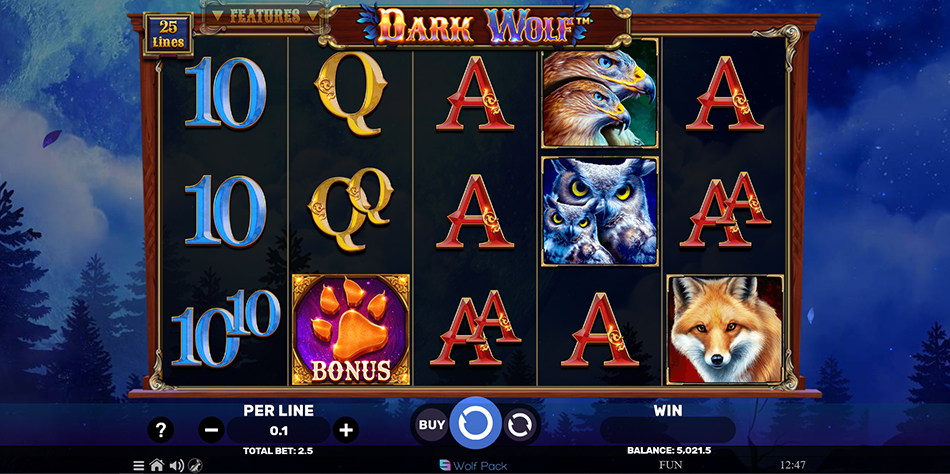Click the per line value 0.1 field
This screenshot has width=950, height=474.
[279, 431]
